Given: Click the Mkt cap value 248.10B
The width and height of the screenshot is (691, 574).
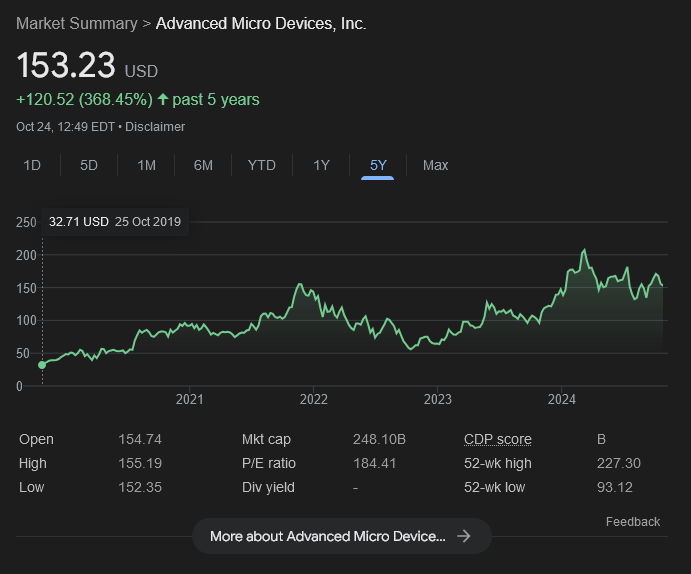Looking at the screenshot, I should pos(379,439).
